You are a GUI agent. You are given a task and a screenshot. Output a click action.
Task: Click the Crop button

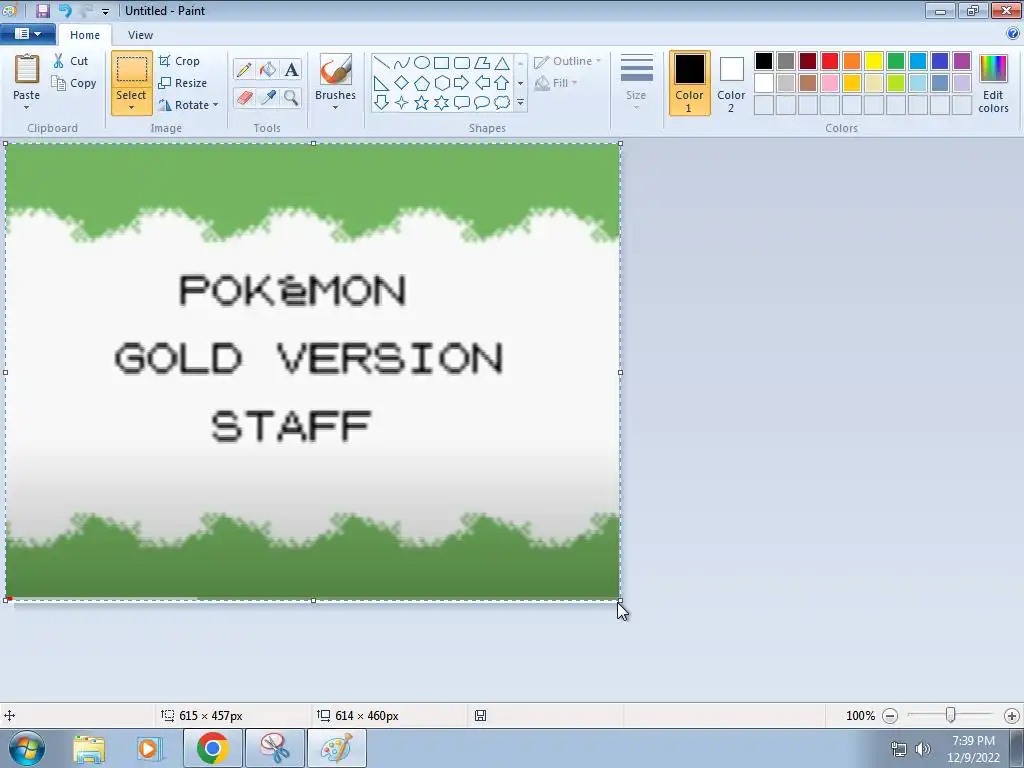point(179,61)
